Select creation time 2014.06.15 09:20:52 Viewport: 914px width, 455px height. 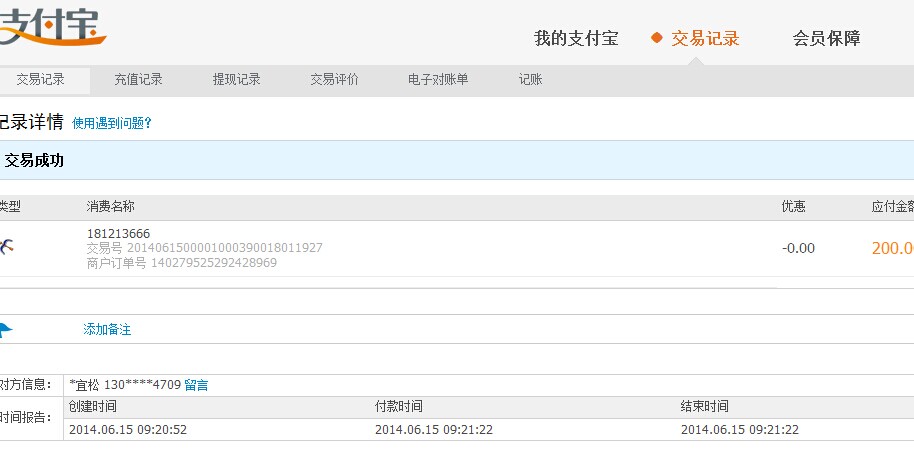click(x=128, y=430)
